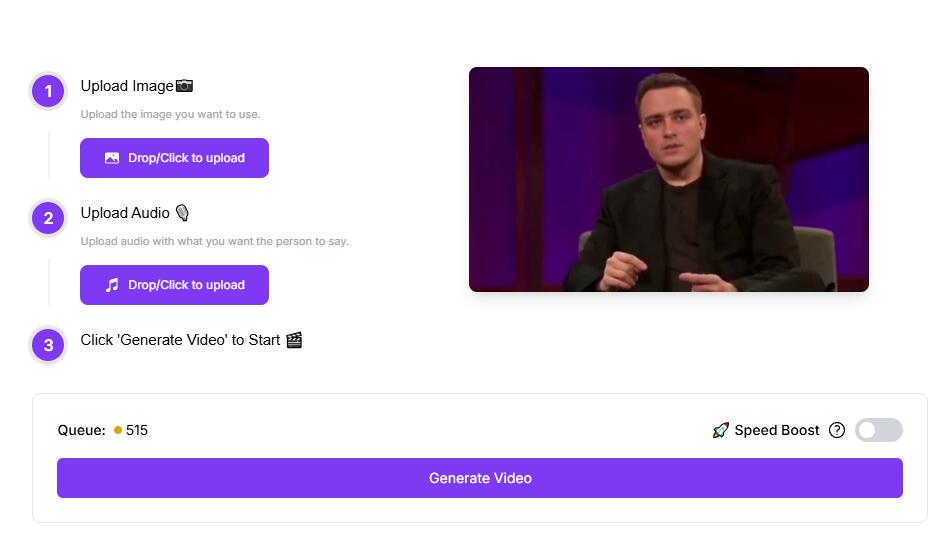The image size is (948, 540).
Task: Click Drop/Click to upload under Upload Image
Action: [175, 158]
